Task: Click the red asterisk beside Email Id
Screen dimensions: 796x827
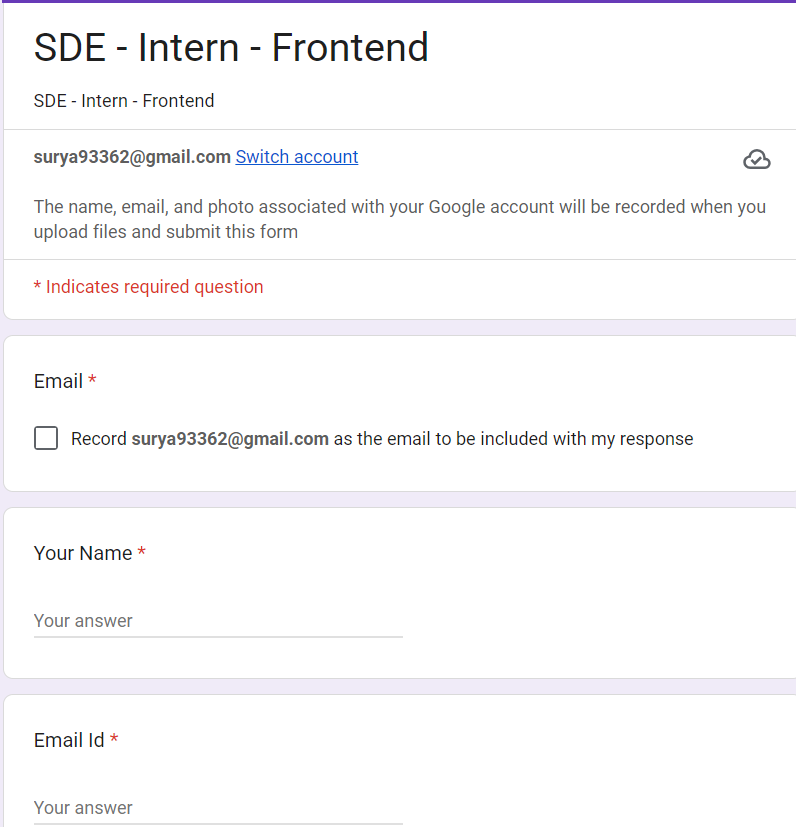Action: [114, 739]
